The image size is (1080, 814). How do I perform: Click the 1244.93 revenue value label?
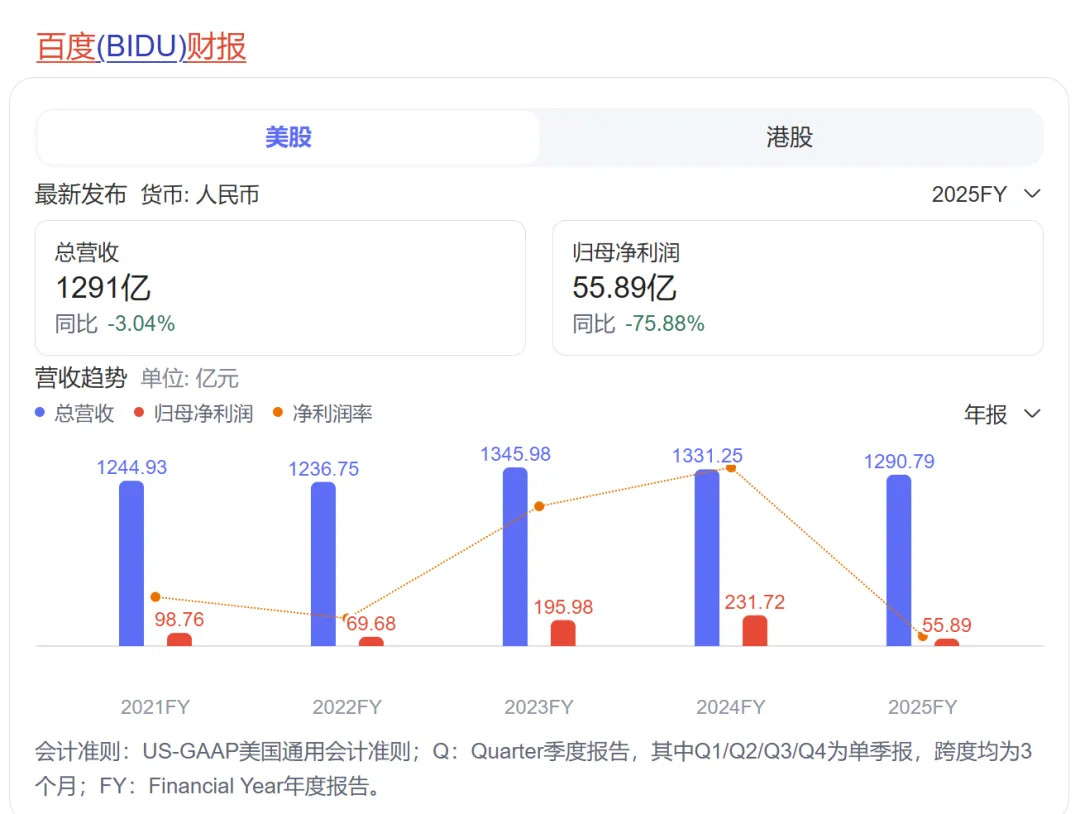coord(132,468)
